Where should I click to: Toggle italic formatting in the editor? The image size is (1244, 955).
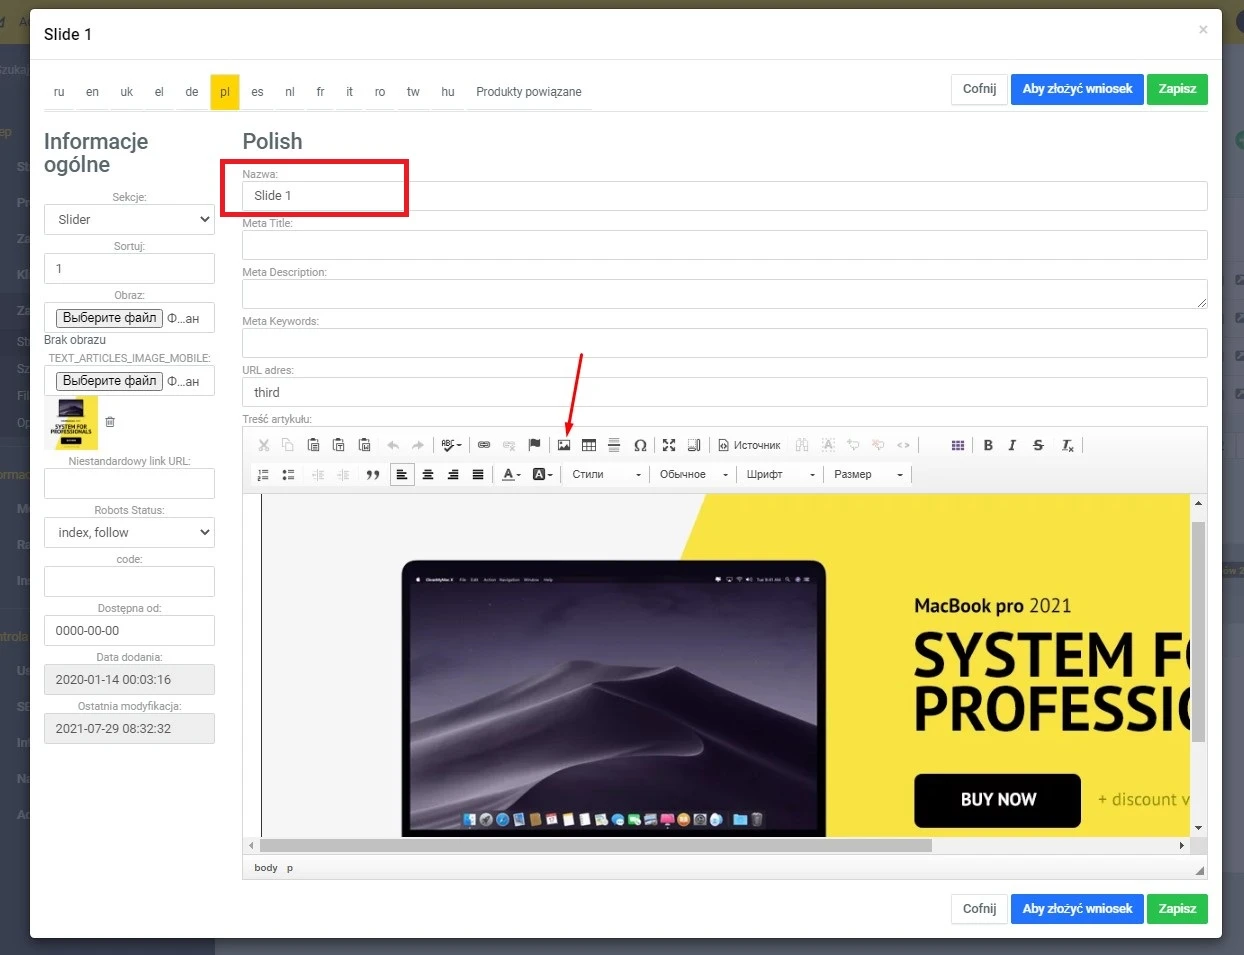tap(1012, 445)
